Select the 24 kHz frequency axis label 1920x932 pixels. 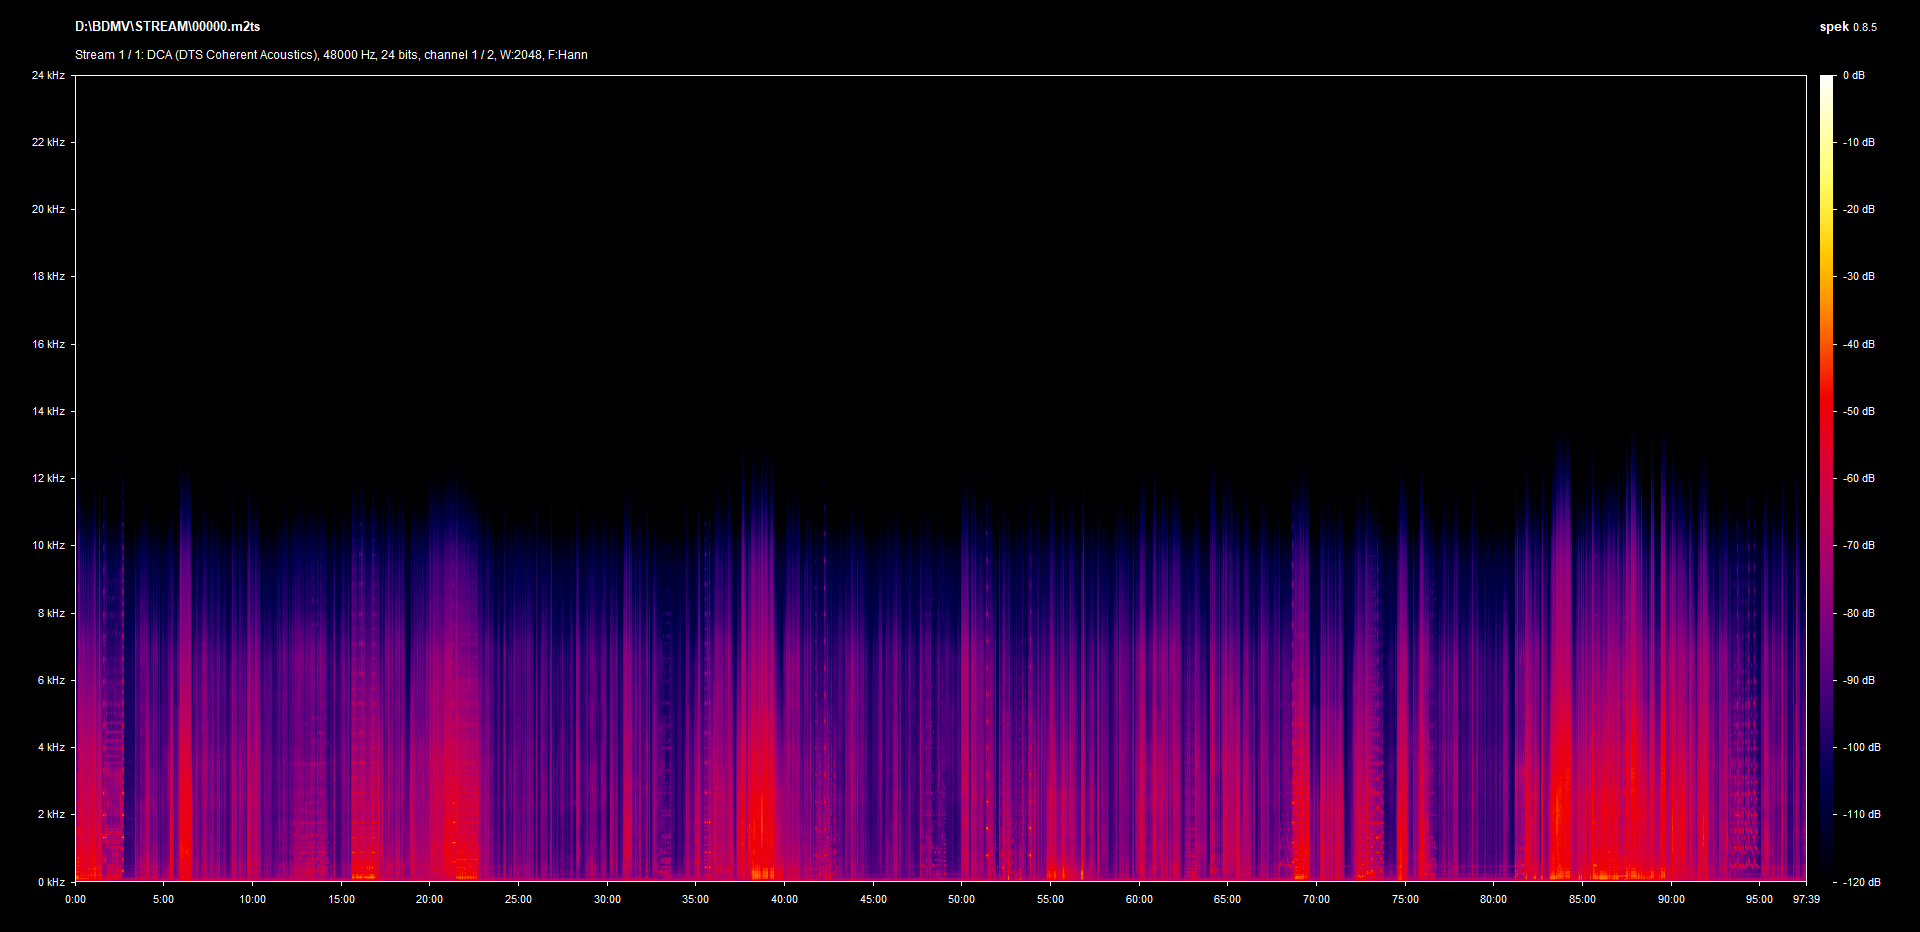click(x=48, y=75)
